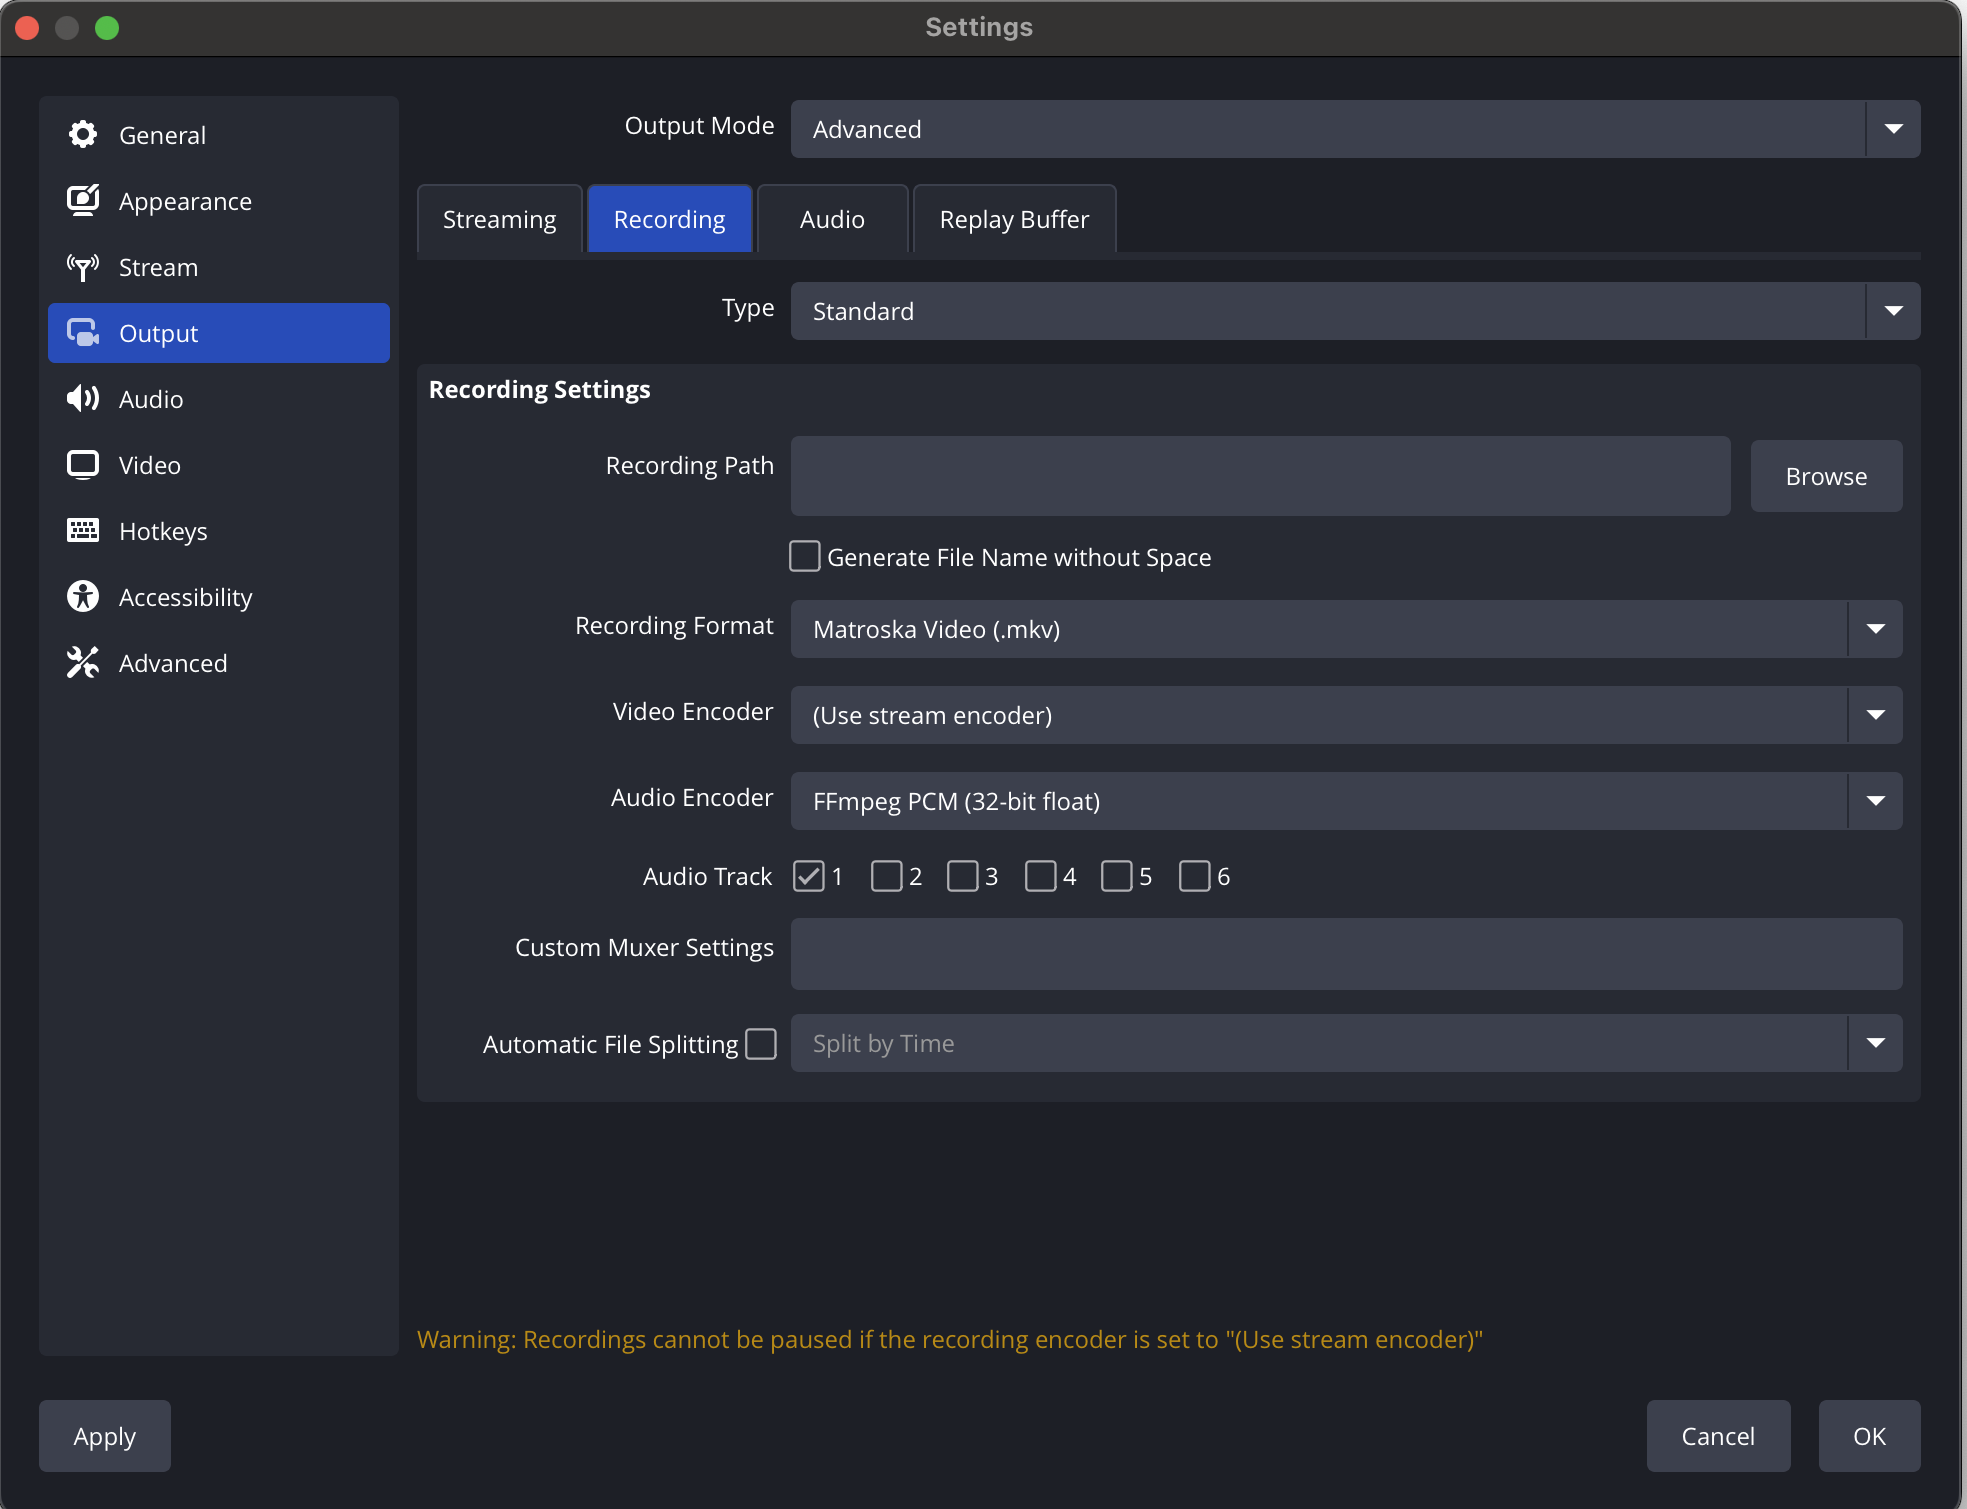Toggle Automatic File Splitting checkbox
The image size is (1967, 1509).
[x=761, y=1044]
